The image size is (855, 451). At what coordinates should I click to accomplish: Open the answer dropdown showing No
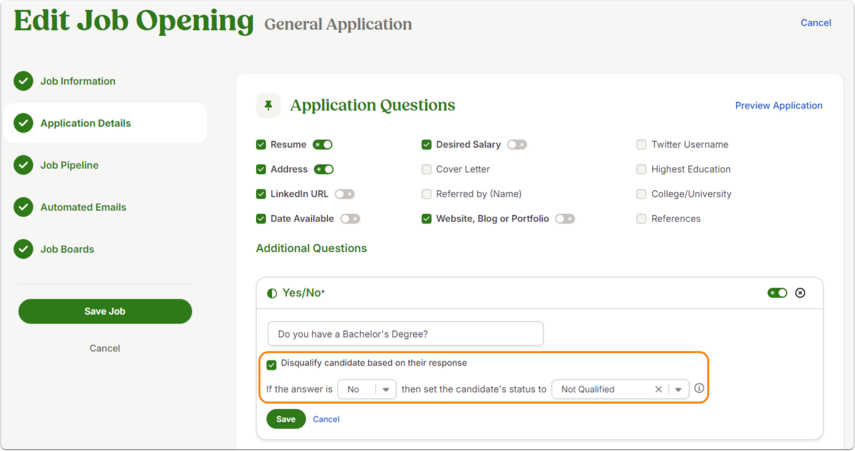(x=367, y=389)
